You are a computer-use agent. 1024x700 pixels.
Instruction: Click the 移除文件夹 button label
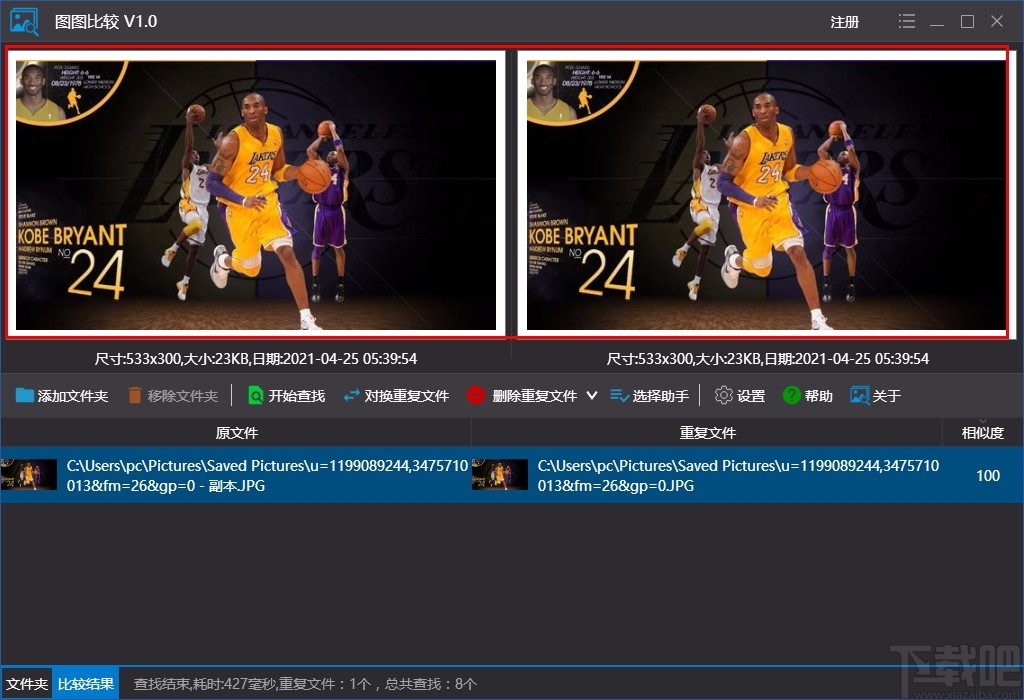pos(182,396)
